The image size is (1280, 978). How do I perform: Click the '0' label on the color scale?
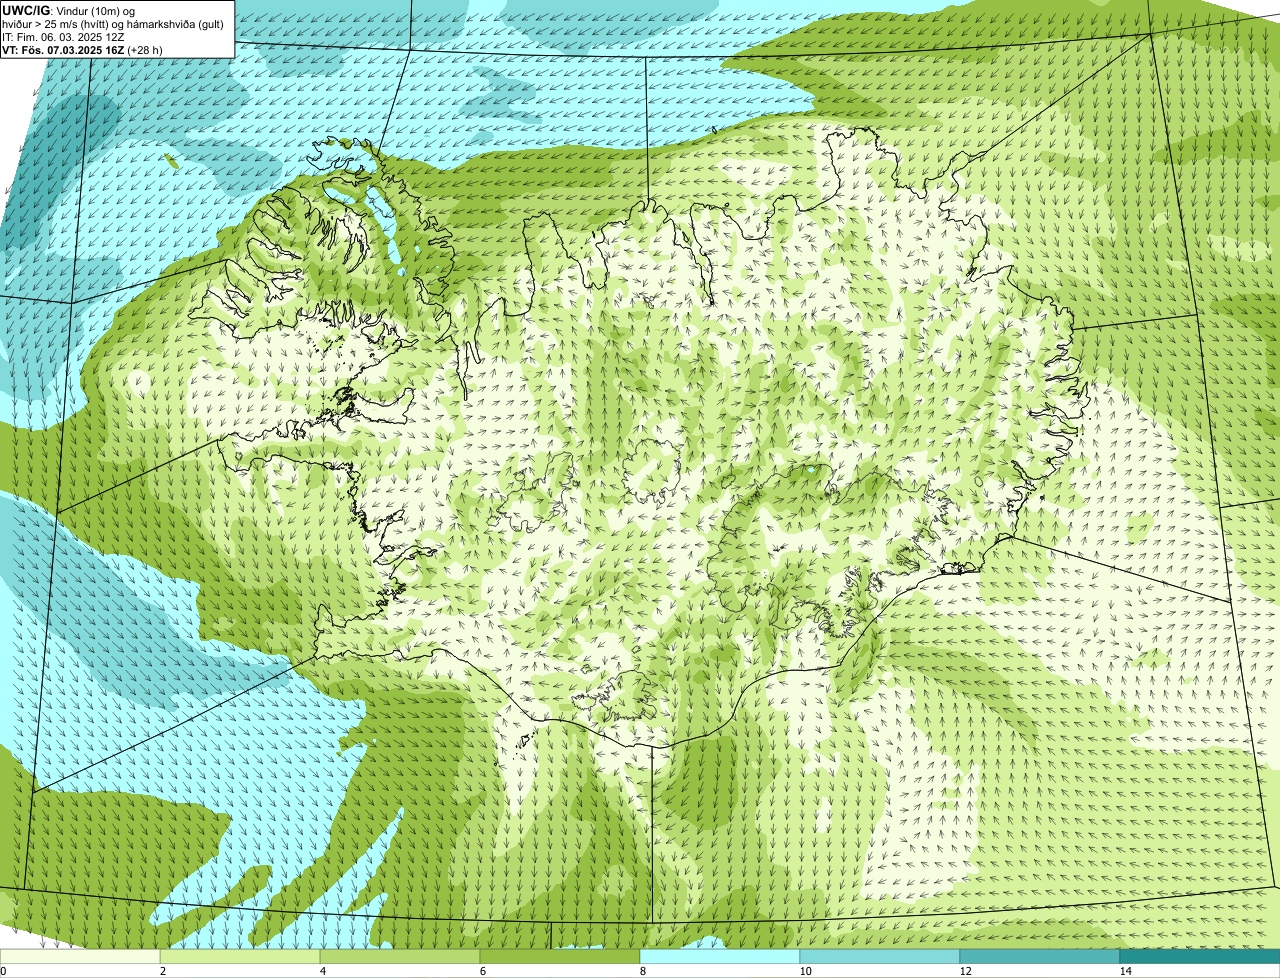coord(3,971)
